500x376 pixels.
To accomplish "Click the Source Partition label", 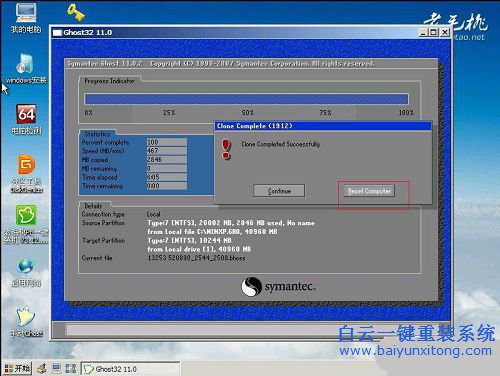I will tap(103, 223).
